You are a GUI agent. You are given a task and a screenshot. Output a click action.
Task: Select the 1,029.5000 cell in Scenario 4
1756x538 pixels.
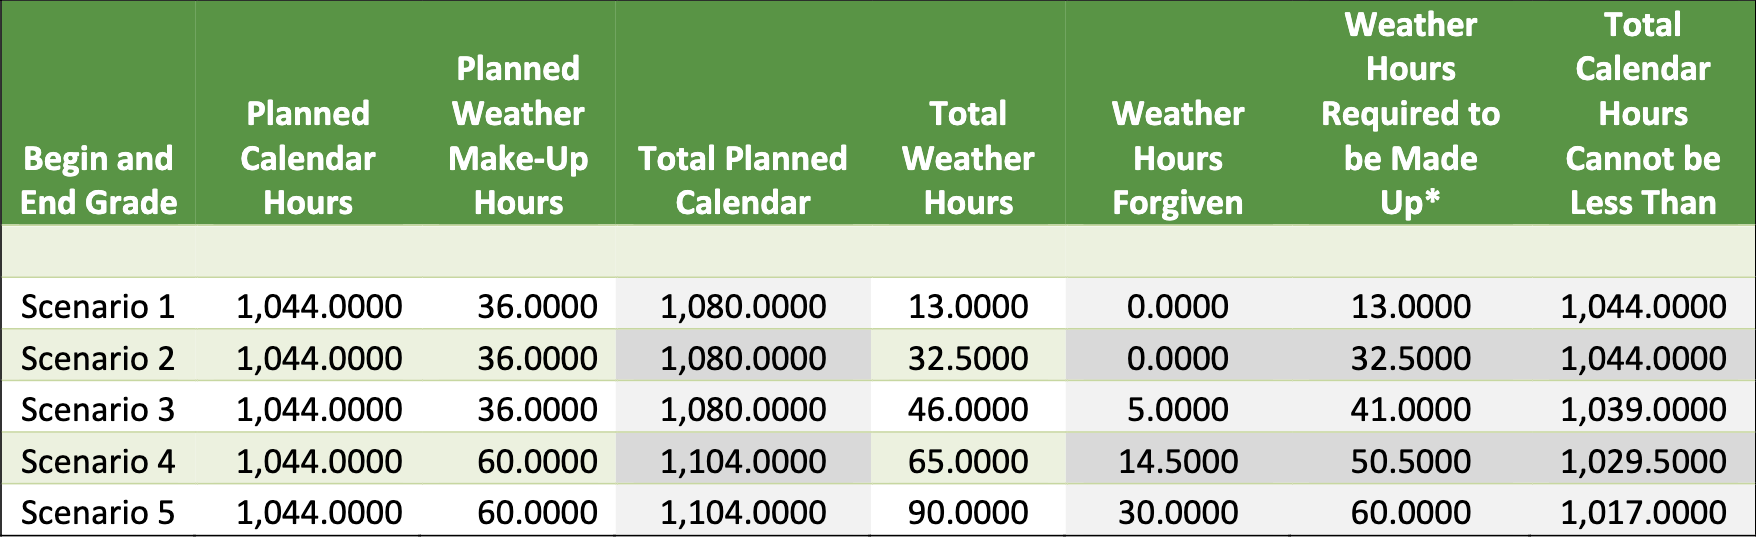[1643, 461]
